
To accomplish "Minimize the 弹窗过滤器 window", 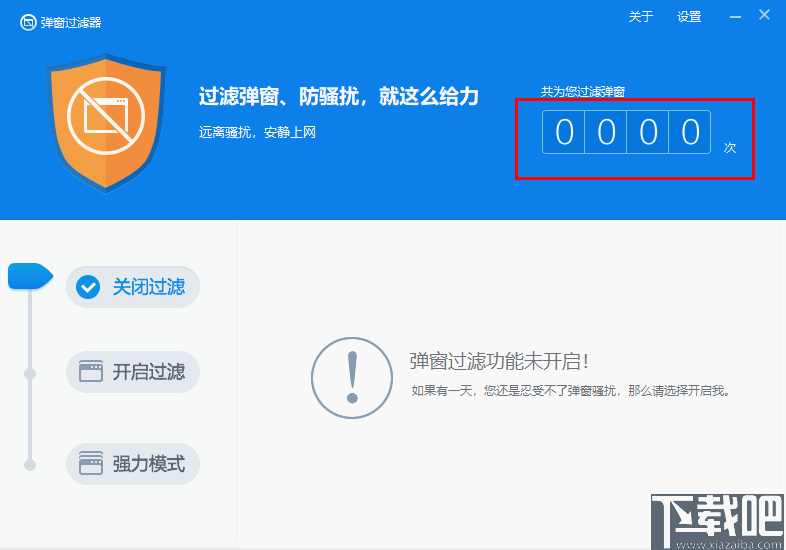I will click(735, 17).
